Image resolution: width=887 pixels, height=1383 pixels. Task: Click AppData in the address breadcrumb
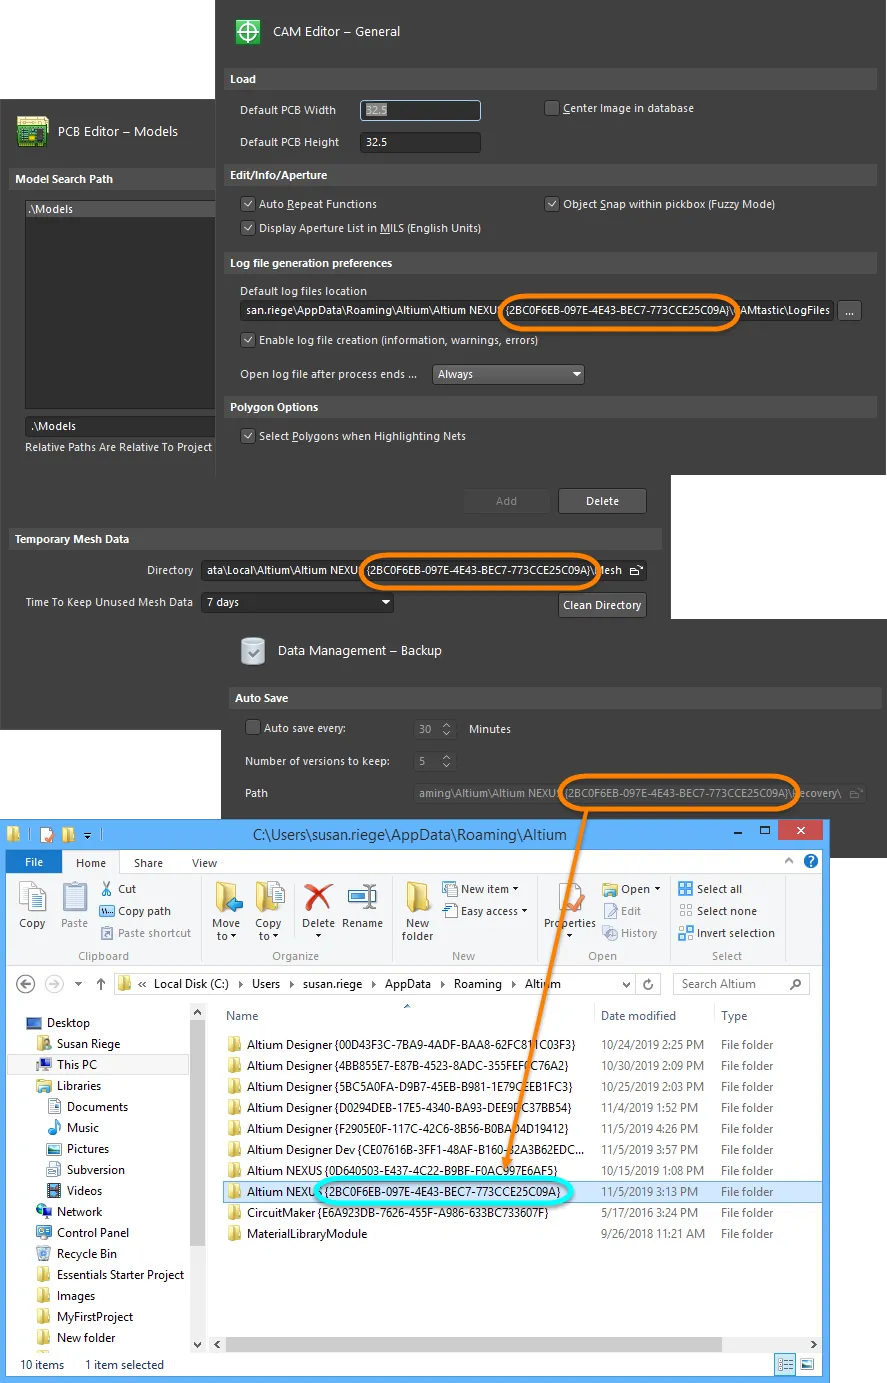(x=408, y=984)
